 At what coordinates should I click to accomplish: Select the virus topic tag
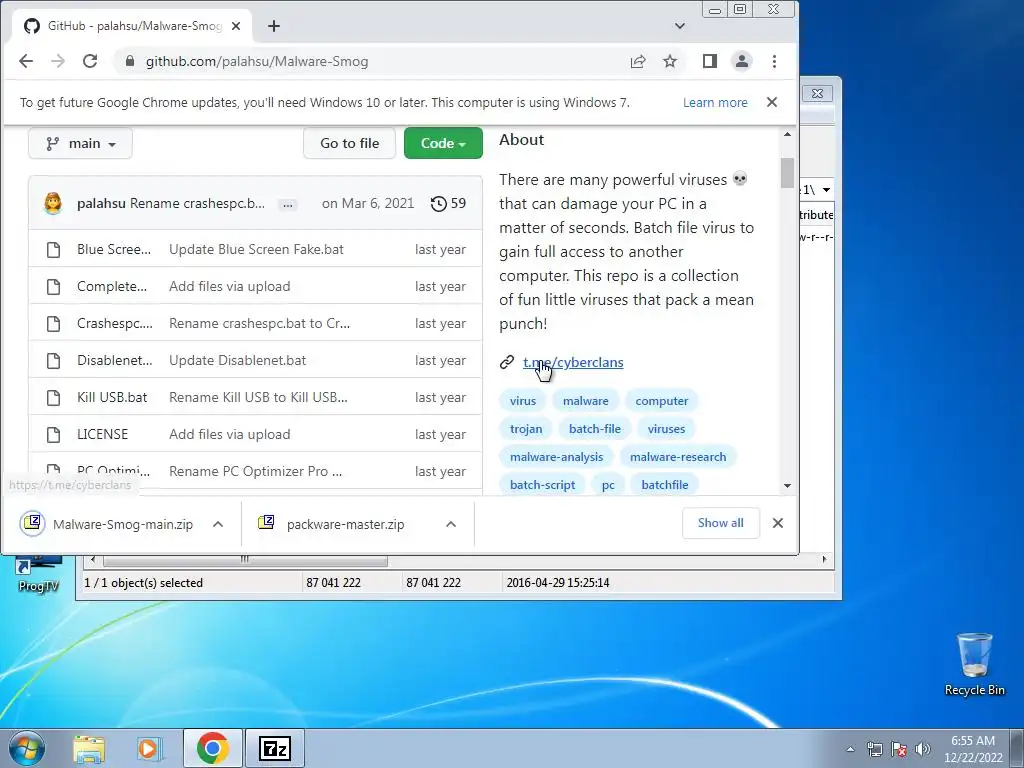(522, 401)
